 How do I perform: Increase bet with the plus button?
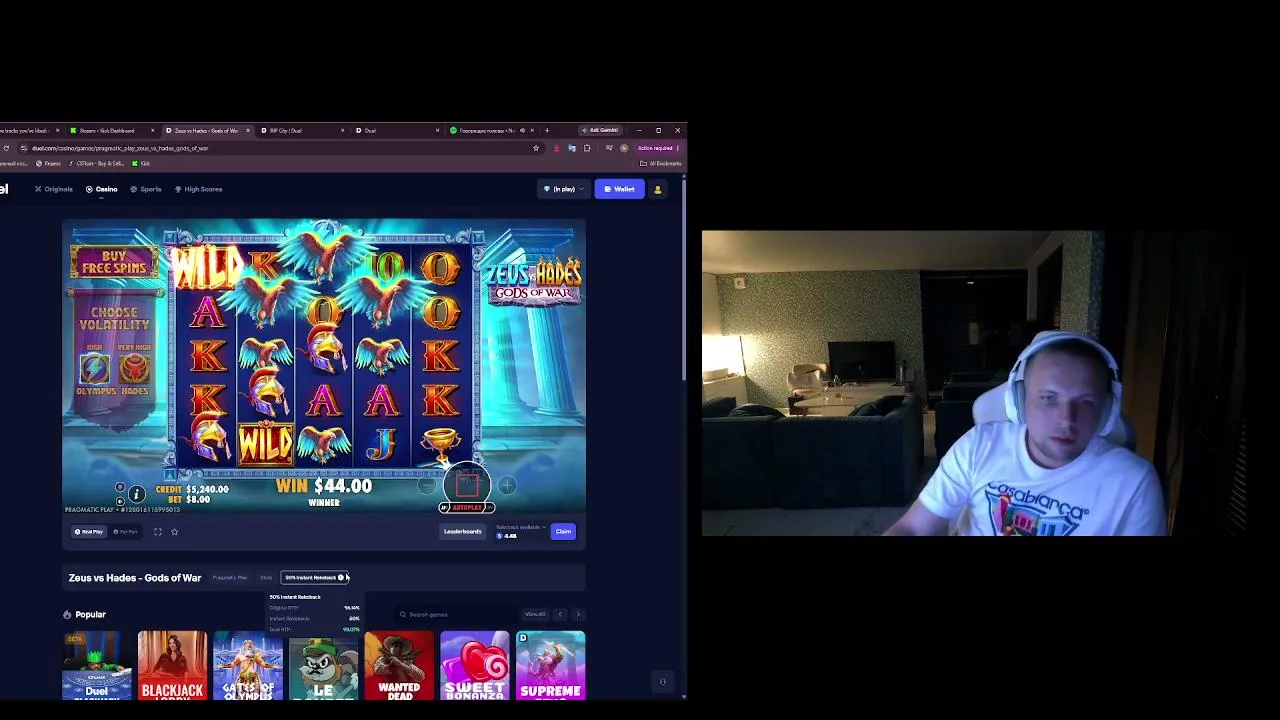[x=507, y=486]
